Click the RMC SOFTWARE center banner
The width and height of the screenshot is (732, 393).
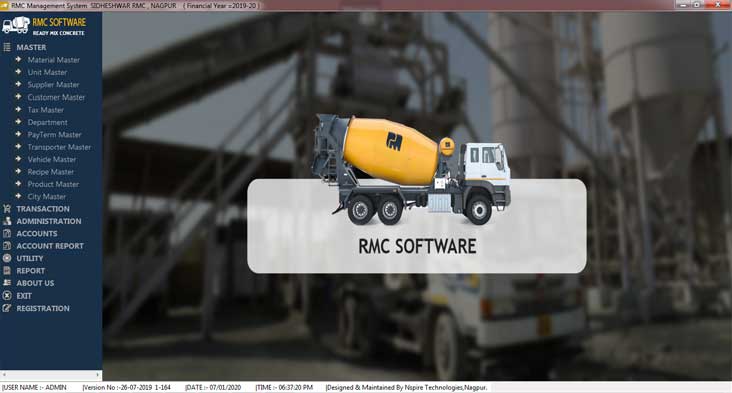click(417, 226)
